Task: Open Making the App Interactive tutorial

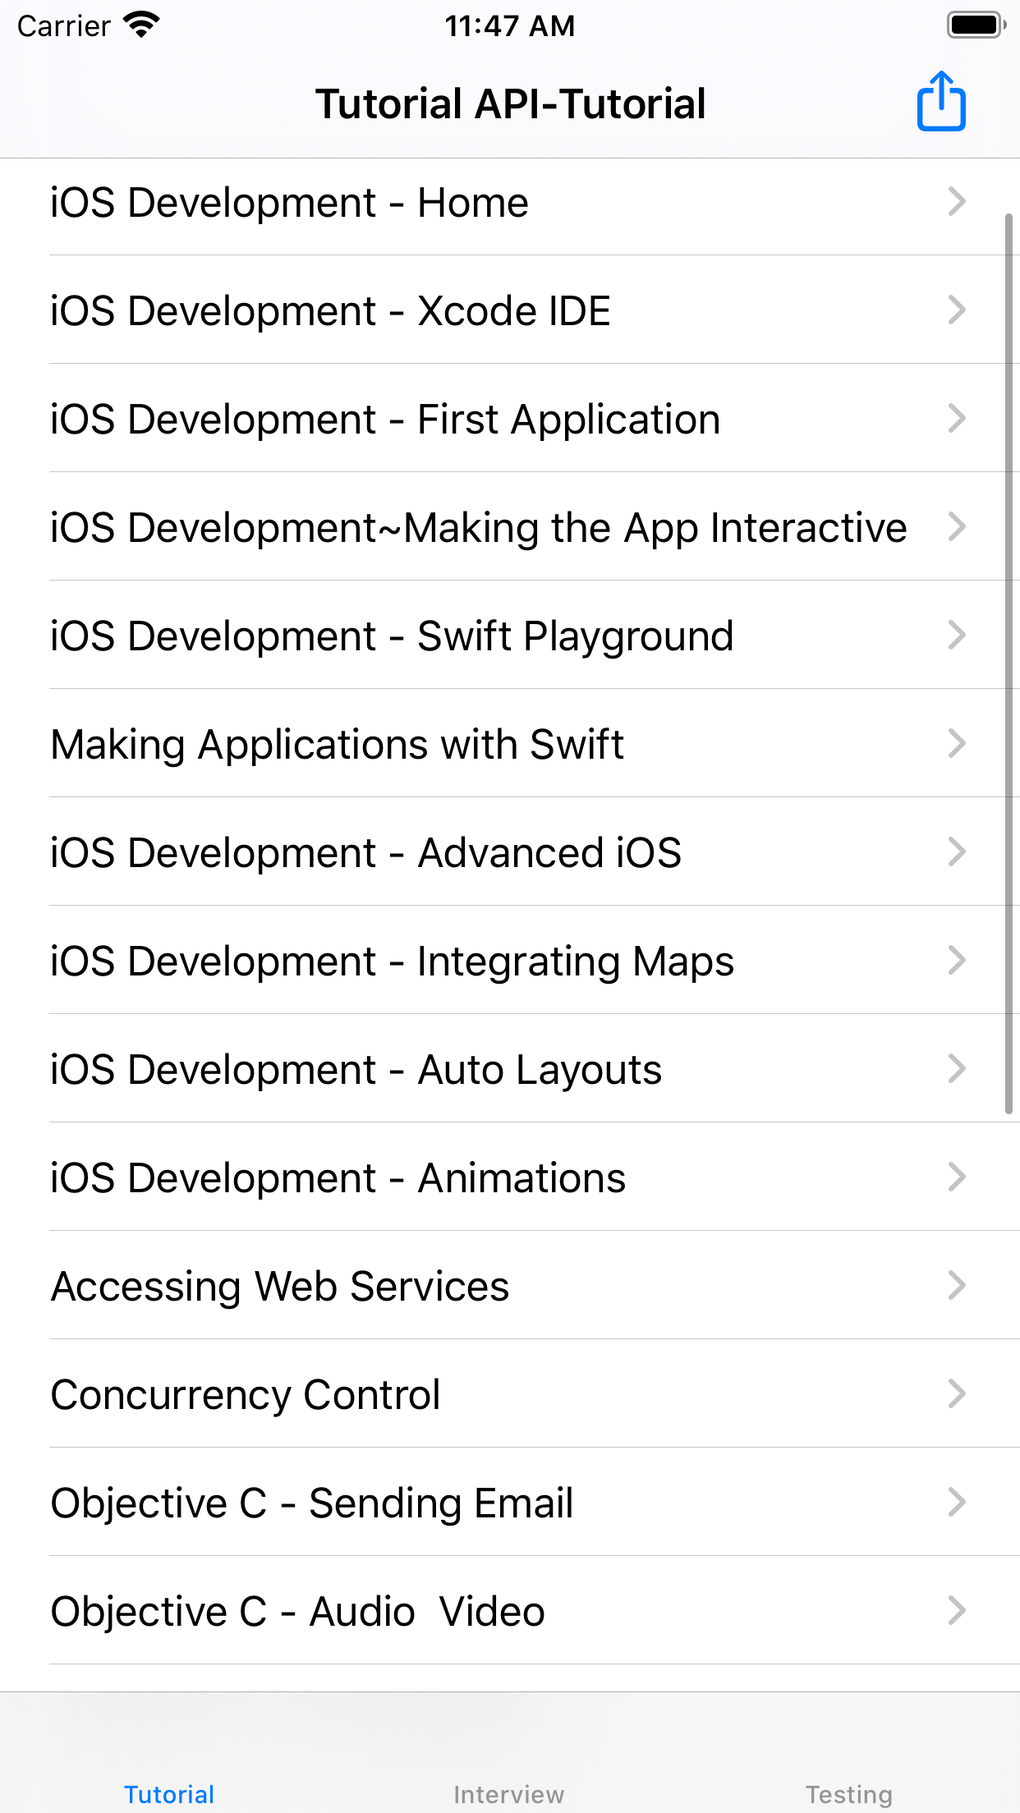Action: point(478,528)
